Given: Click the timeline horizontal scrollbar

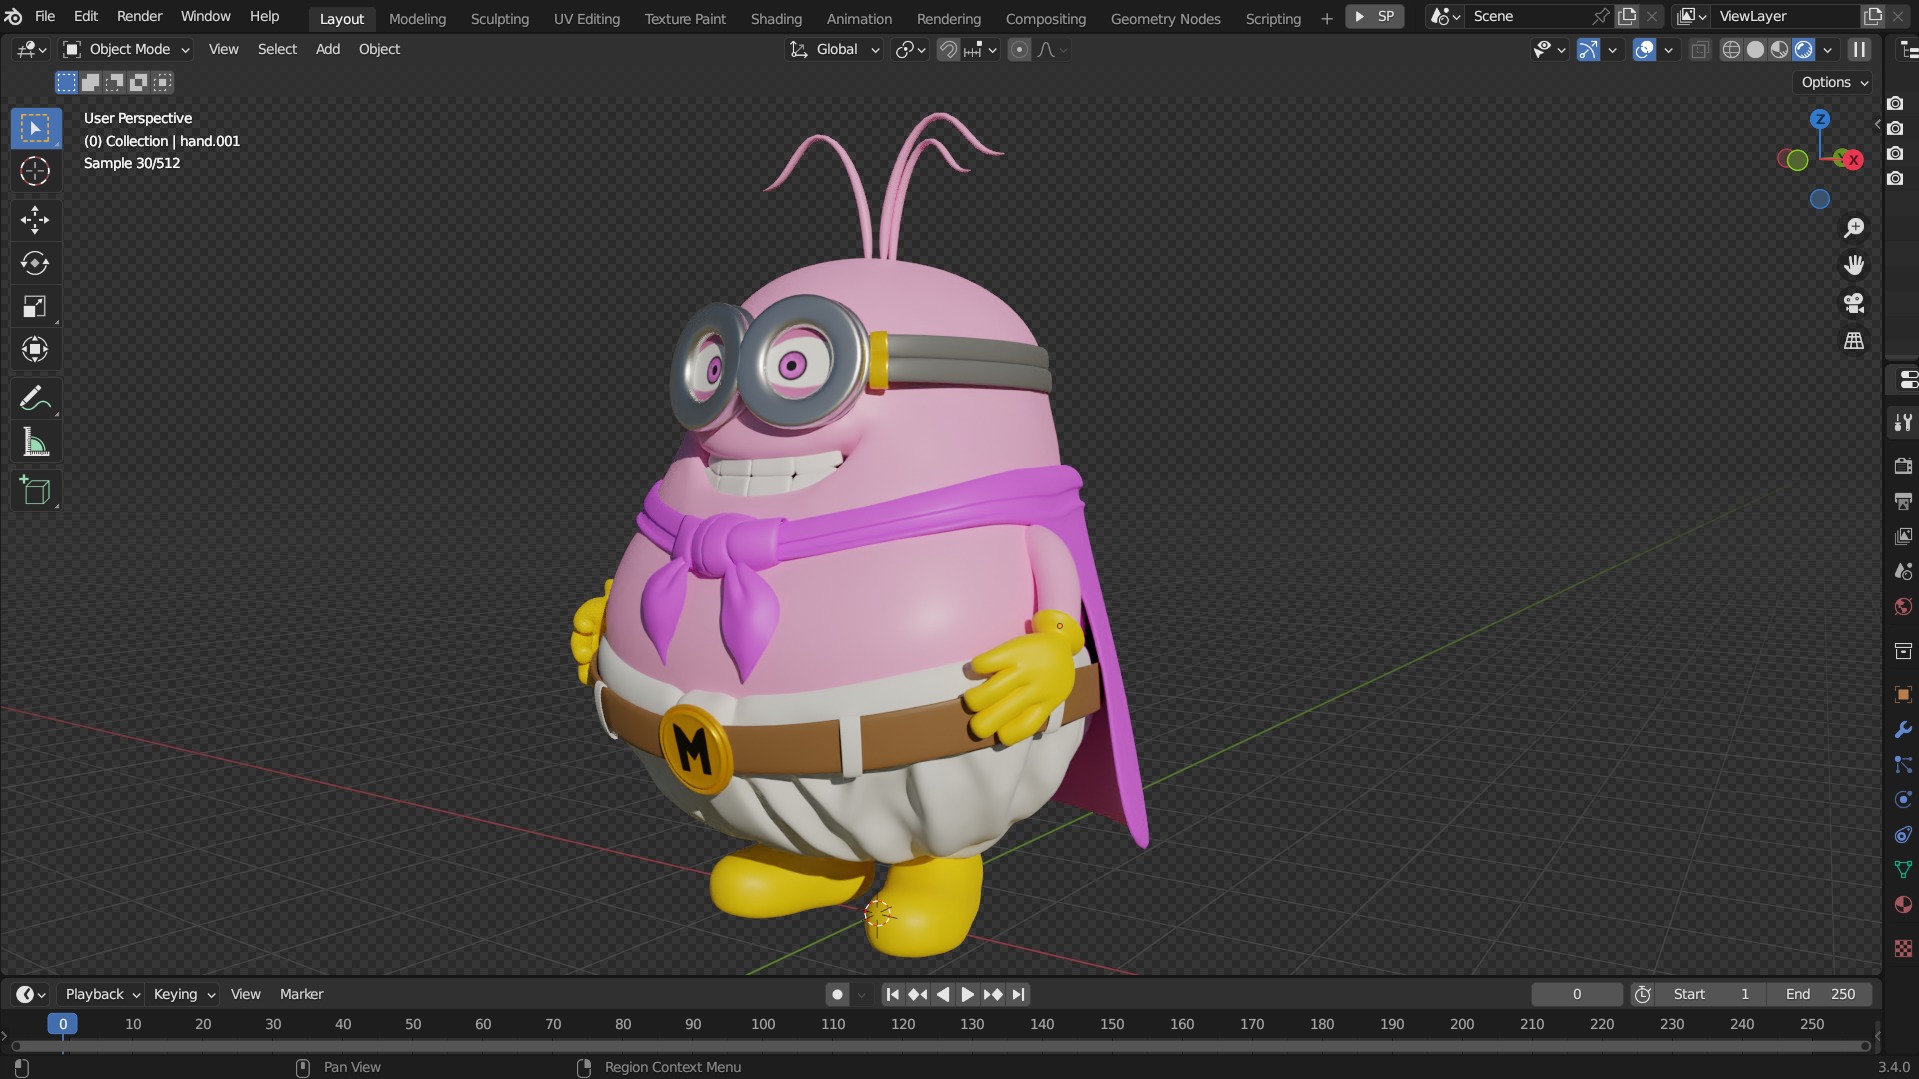Looking at the screenshot, I should pyautogui.click(x=940, y=1046).
